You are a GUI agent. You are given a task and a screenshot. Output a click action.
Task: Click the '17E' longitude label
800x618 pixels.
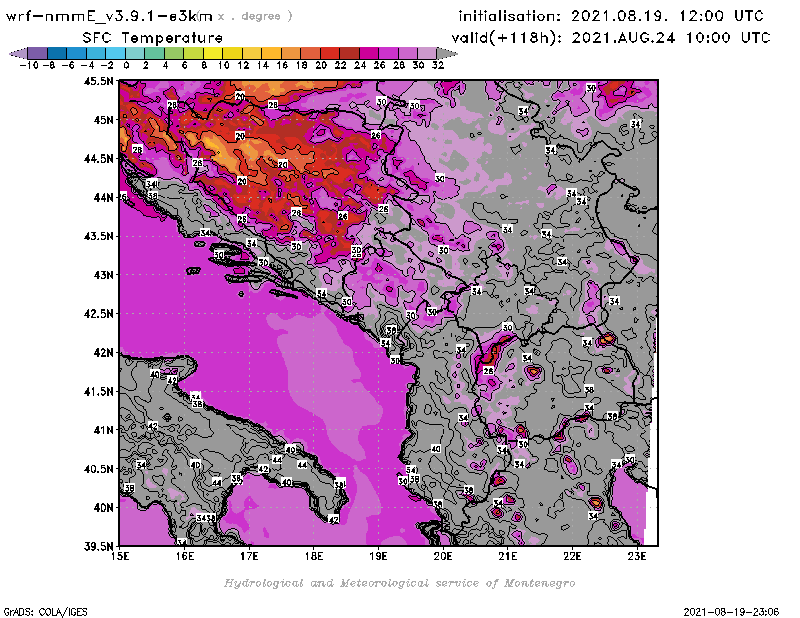coord(249,556)
